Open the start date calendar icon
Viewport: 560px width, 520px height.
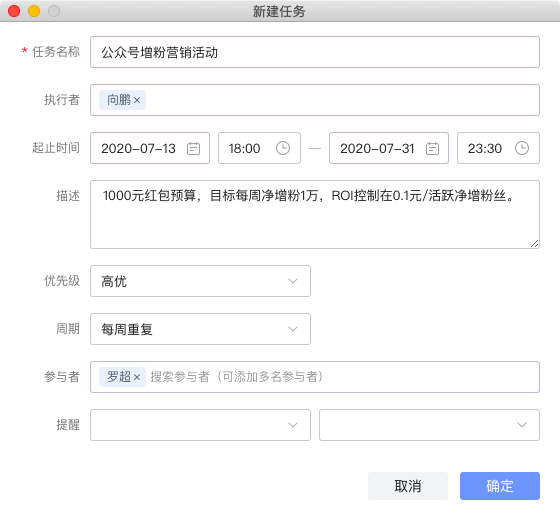(x=193, y=148)
